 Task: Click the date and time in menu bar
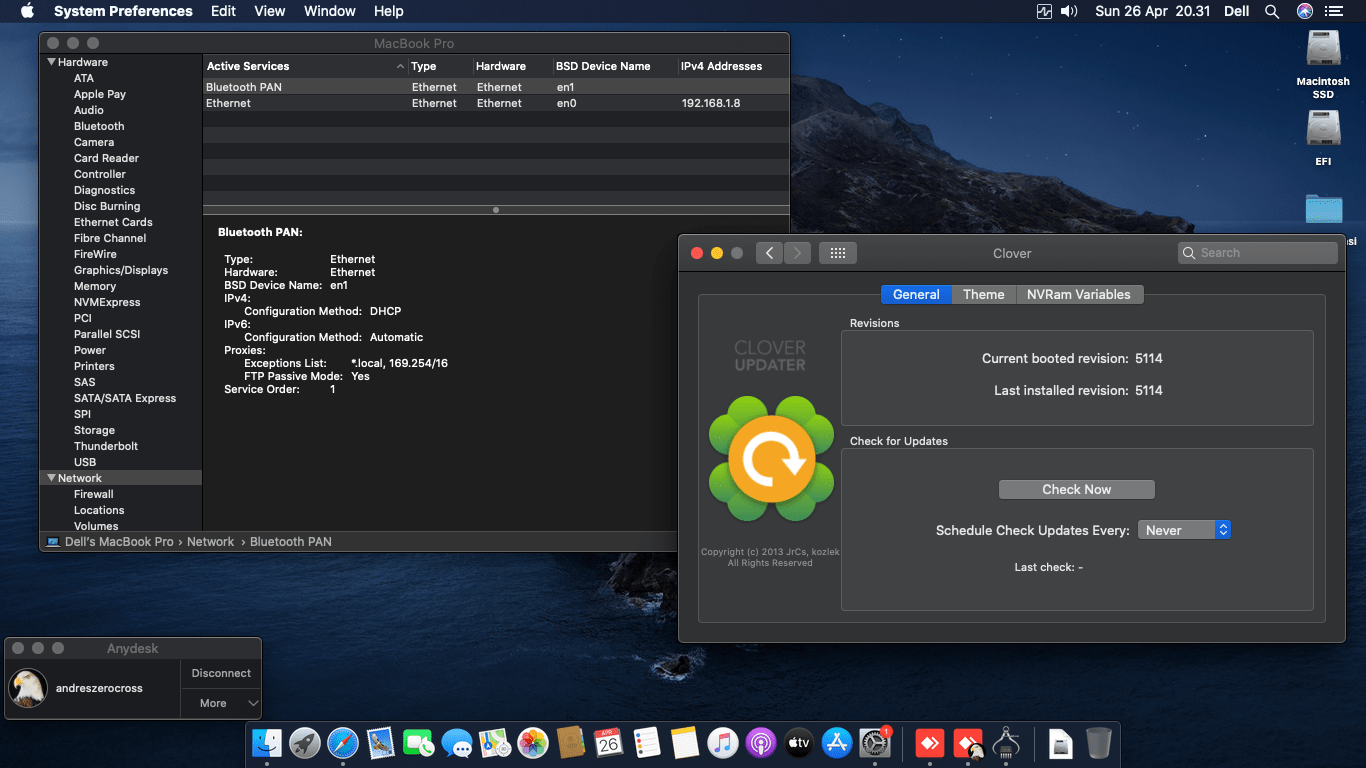[x=1153, y=11]
